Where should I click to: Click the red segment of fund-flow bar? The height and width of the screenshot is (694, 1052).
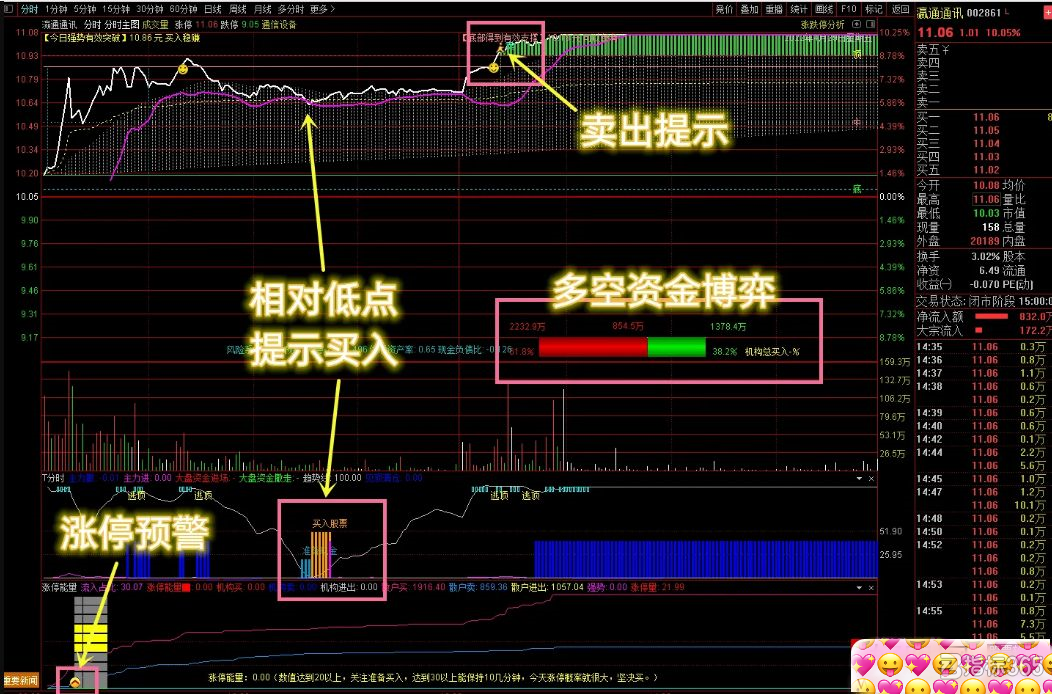[593, 347]
